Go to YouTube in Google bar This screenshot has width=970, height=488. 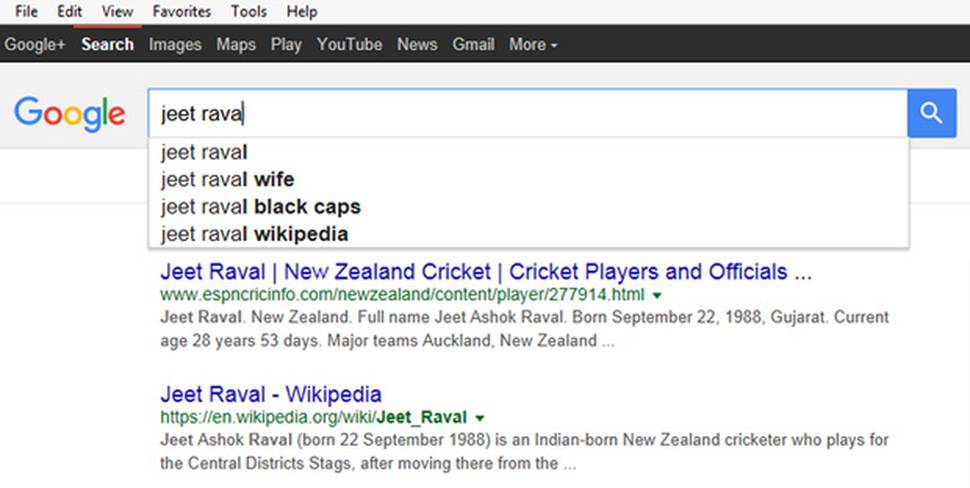[350, 45]
